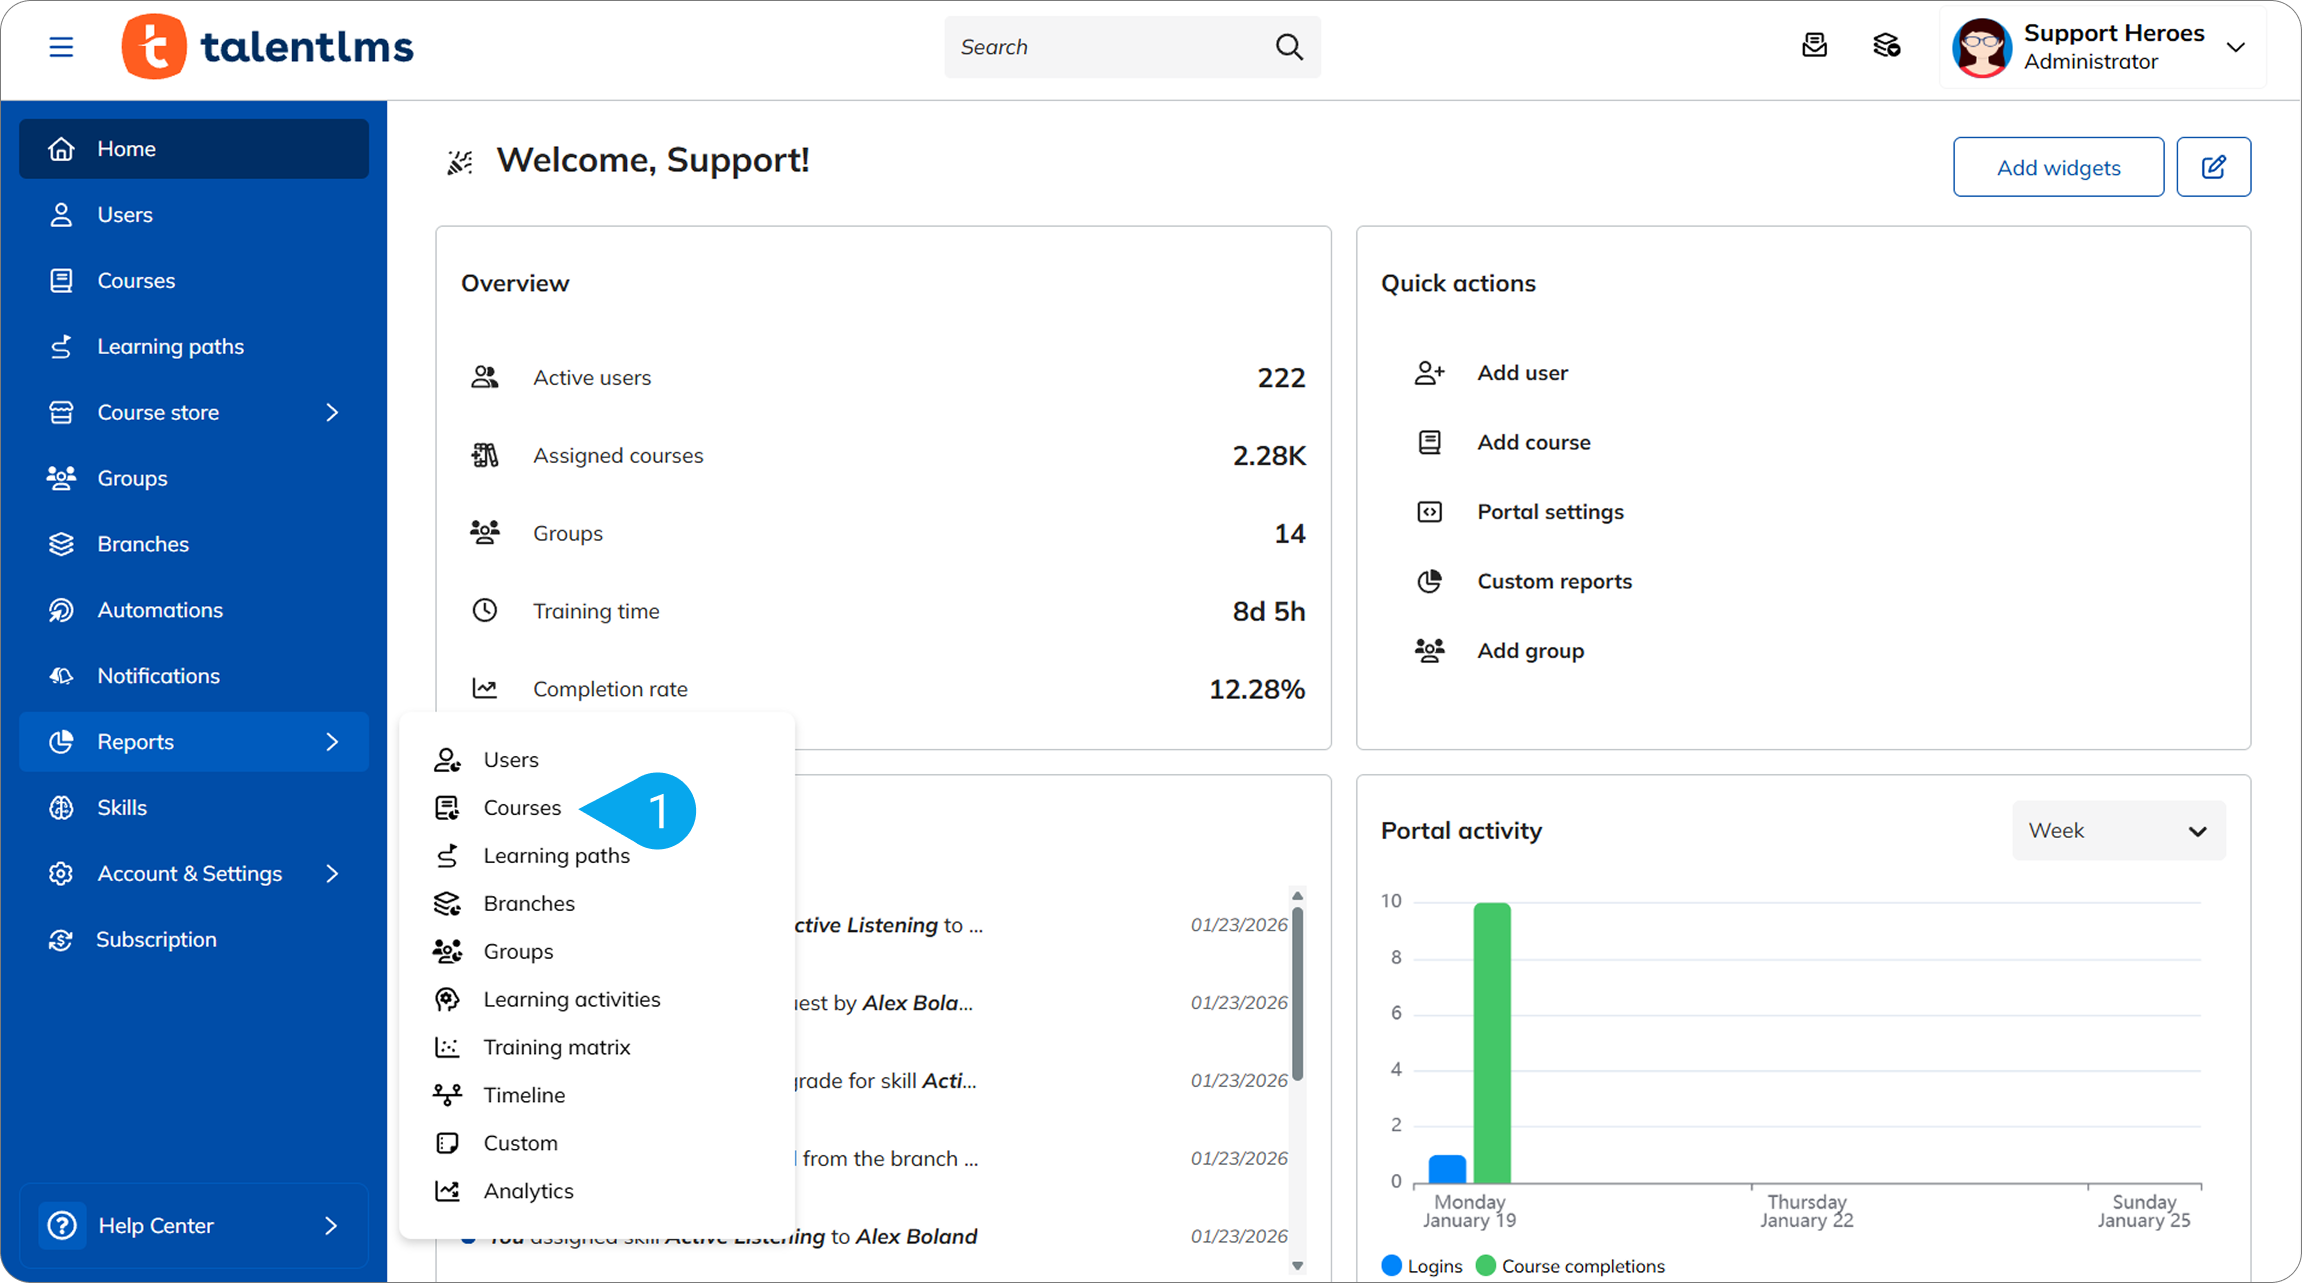Click the Custom reports pie chart icon
Viewport: 2302px width, 1283px height.
1429,581
